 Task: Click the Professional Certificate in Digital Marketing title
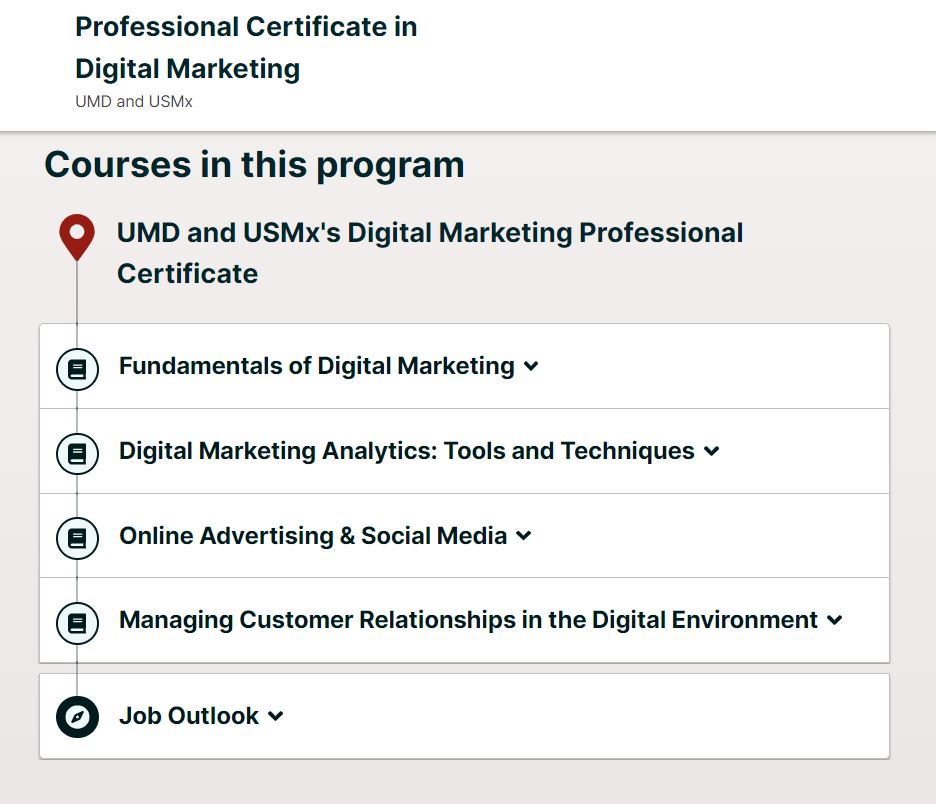pos(246,47)
